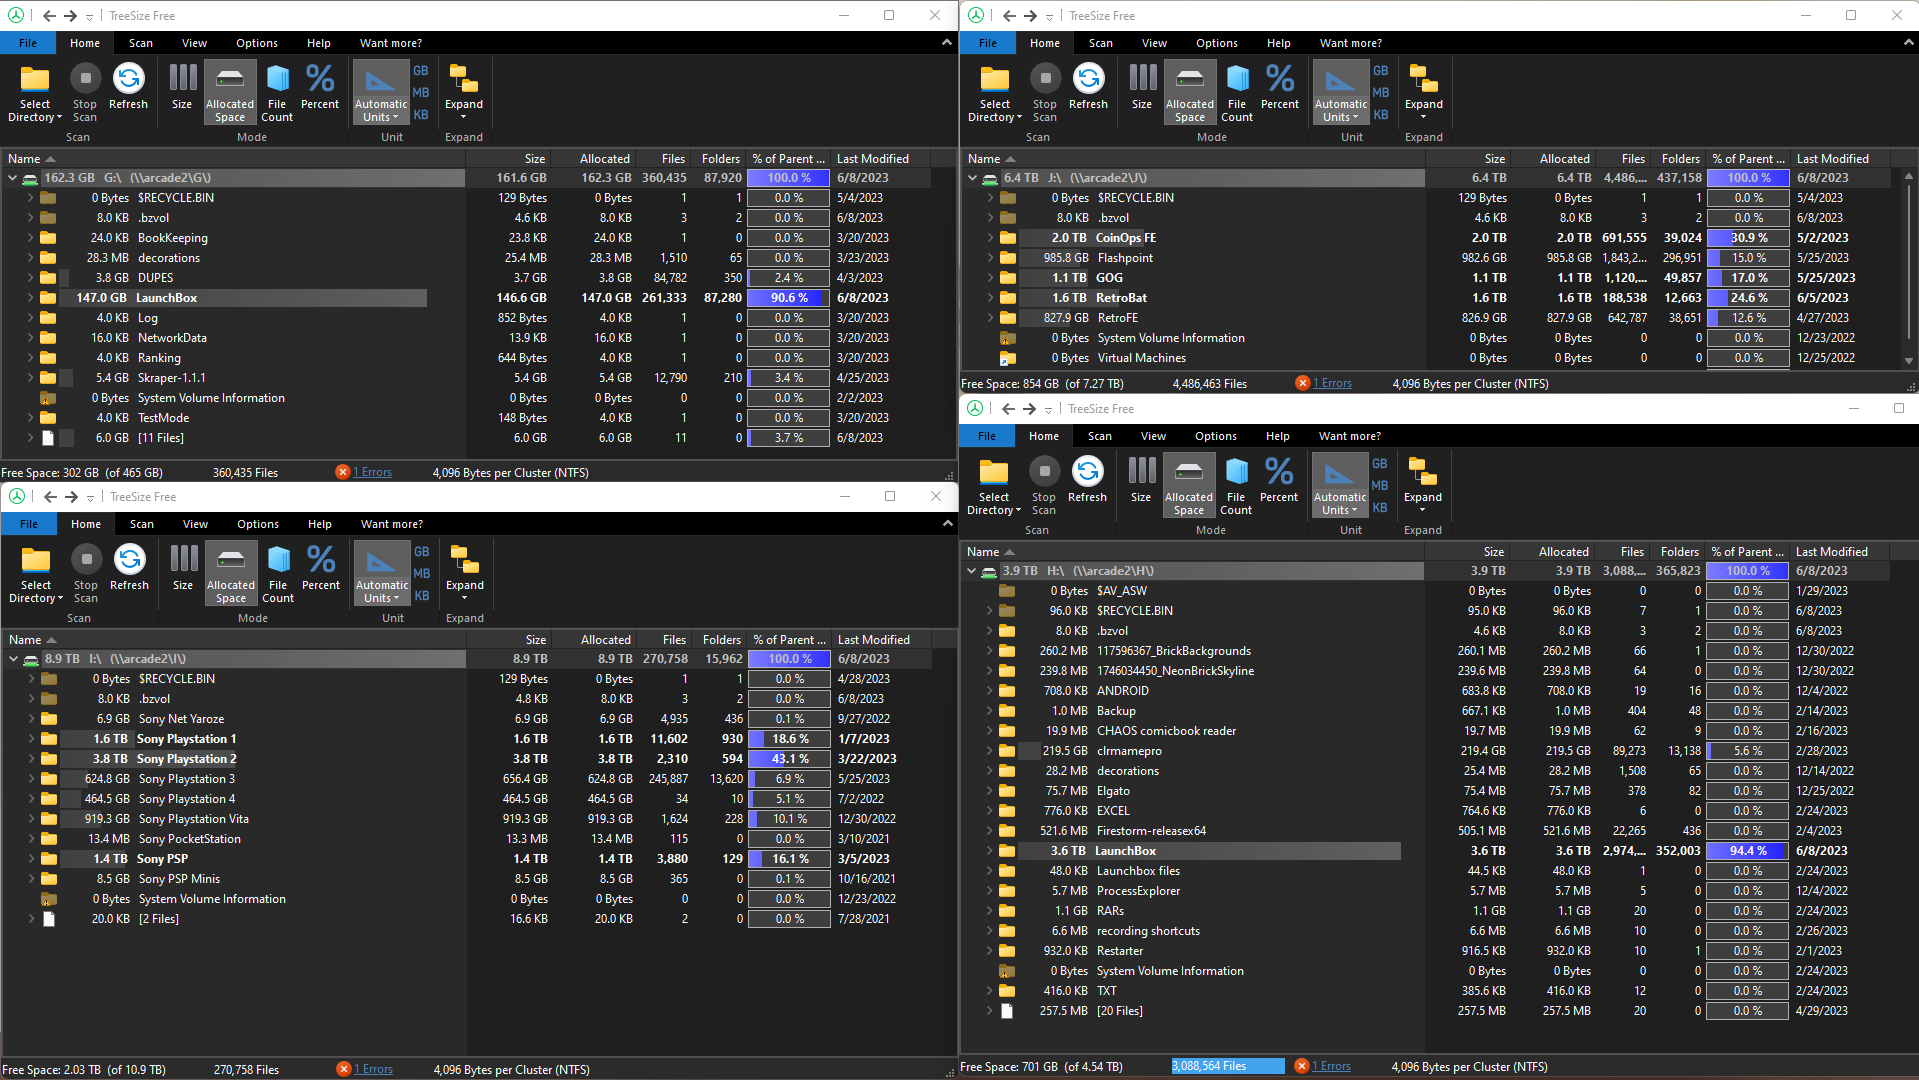Expand the DUPES folder row
The height and width of the screenshot is (1080, 1919).
pyautogui.click(x=30, y=278)
